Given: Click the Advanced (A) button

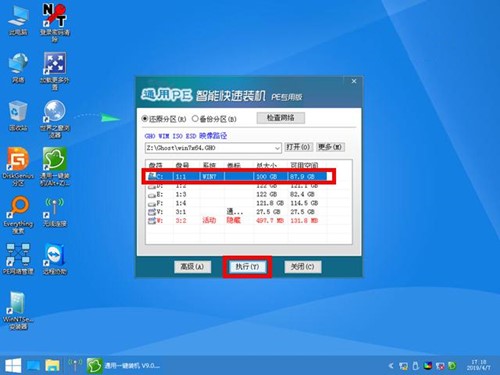Looking at the screenshot, I should click(x=192, y=267).
